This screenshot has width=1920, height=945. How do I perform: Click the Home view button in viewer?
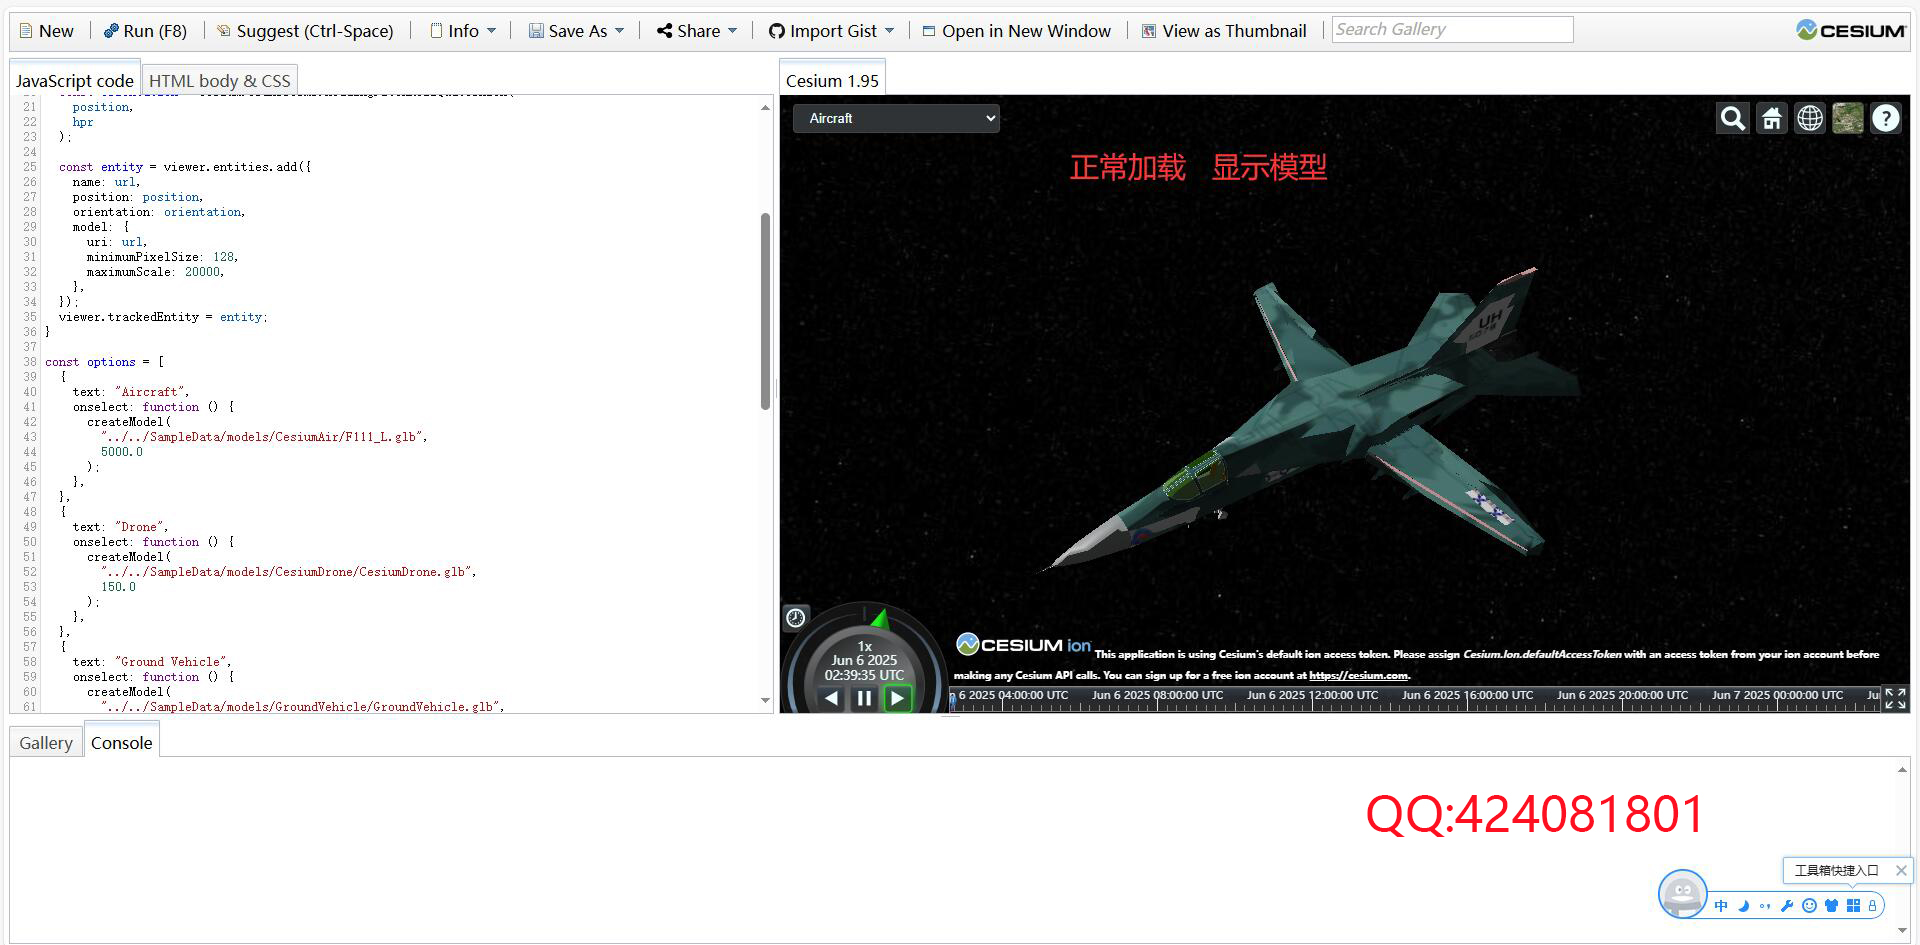click(x=1771, y=118)
